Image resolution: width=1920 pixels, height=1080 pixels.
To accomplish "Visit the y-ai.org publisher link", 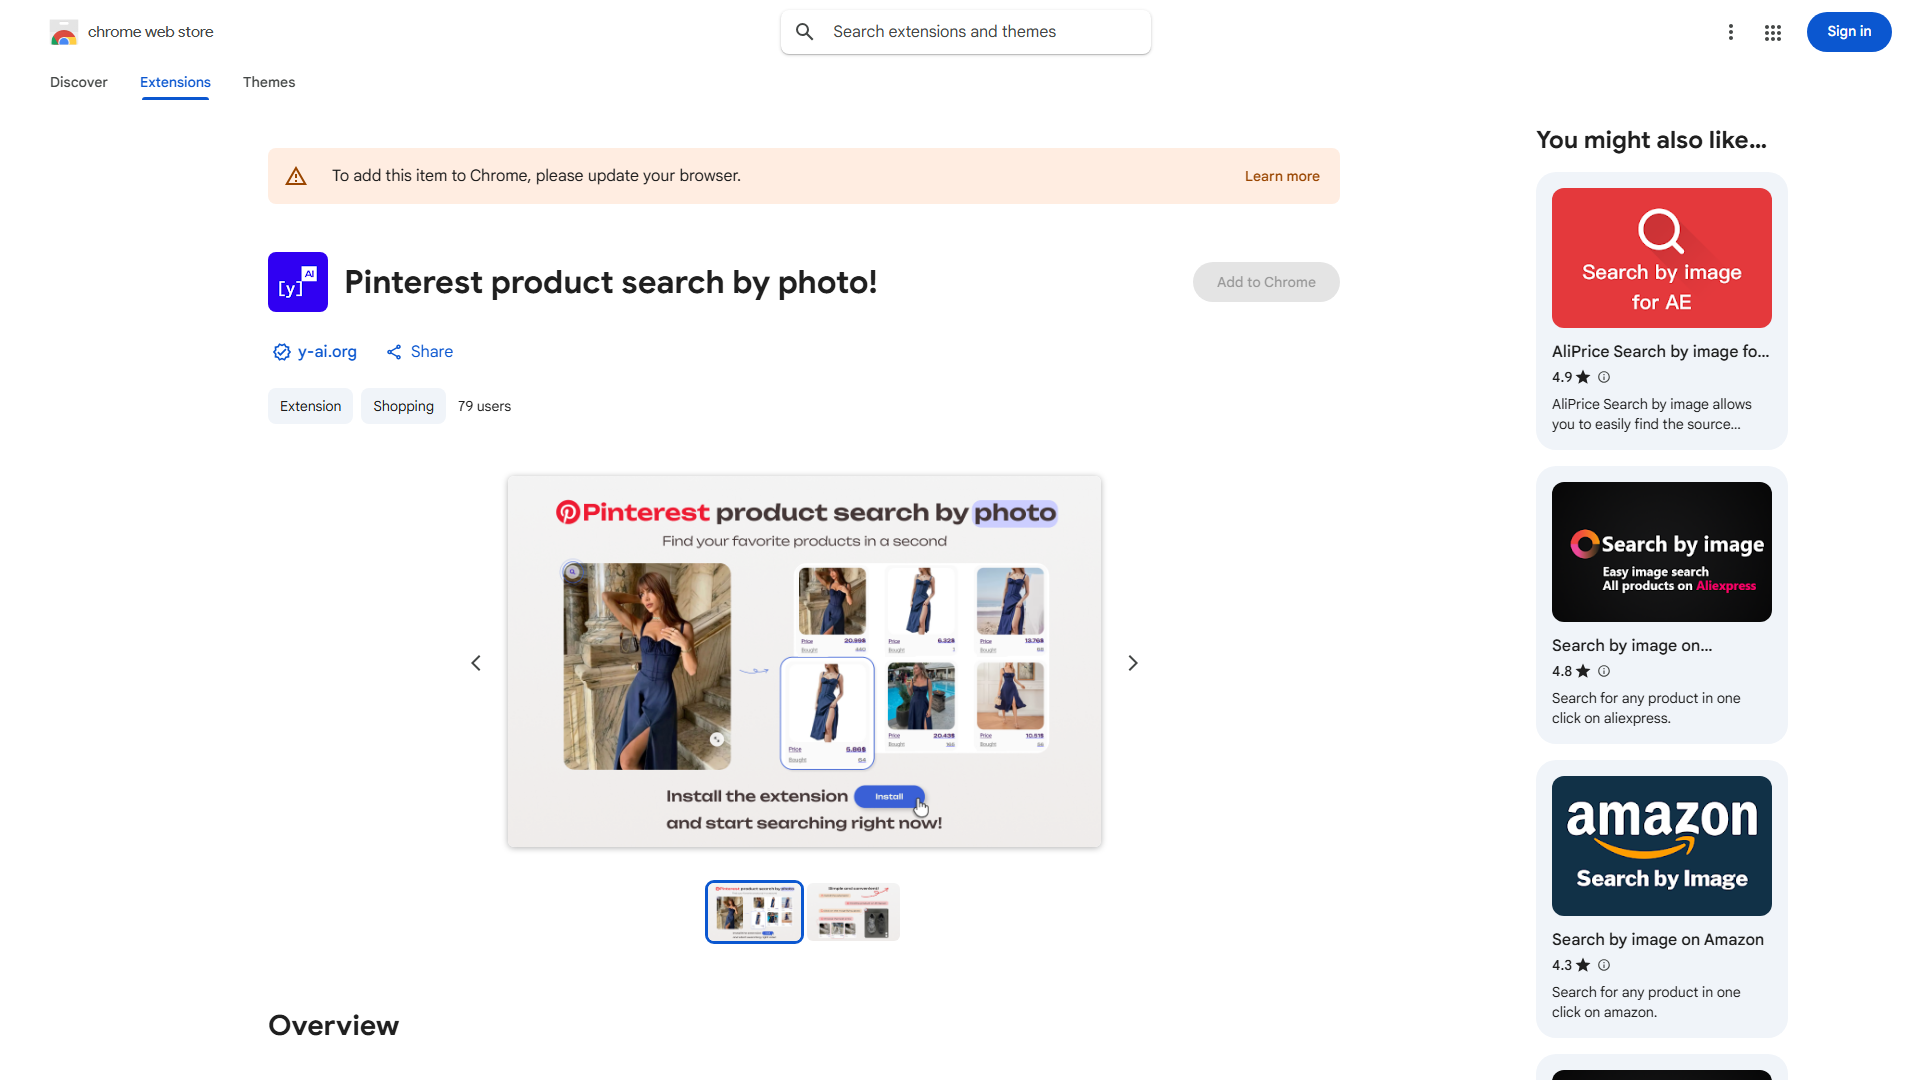I will (327, 351).
